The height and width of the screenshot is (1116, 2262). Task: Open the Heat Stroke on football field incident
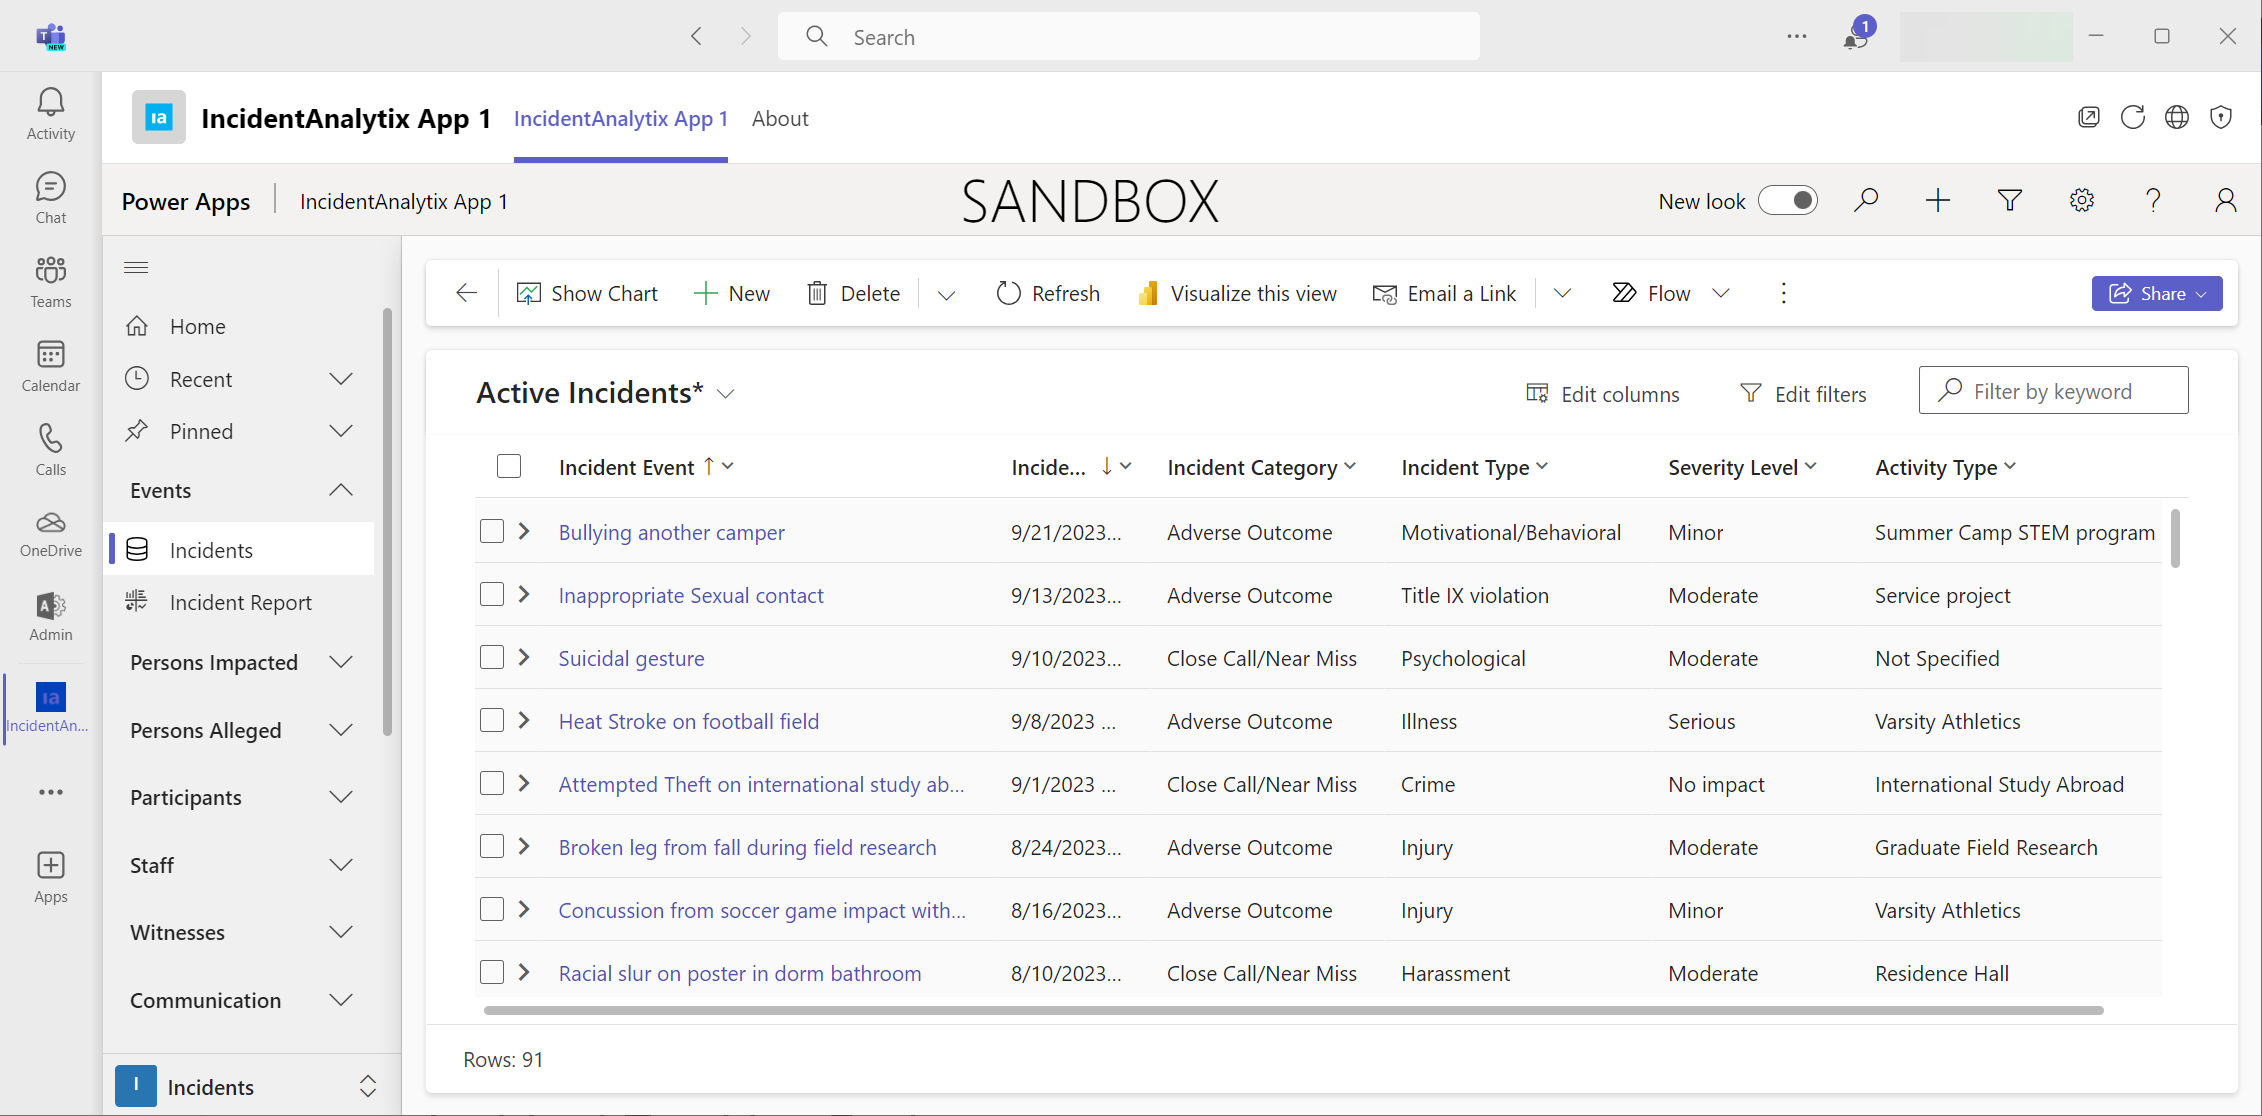[688, 721]
